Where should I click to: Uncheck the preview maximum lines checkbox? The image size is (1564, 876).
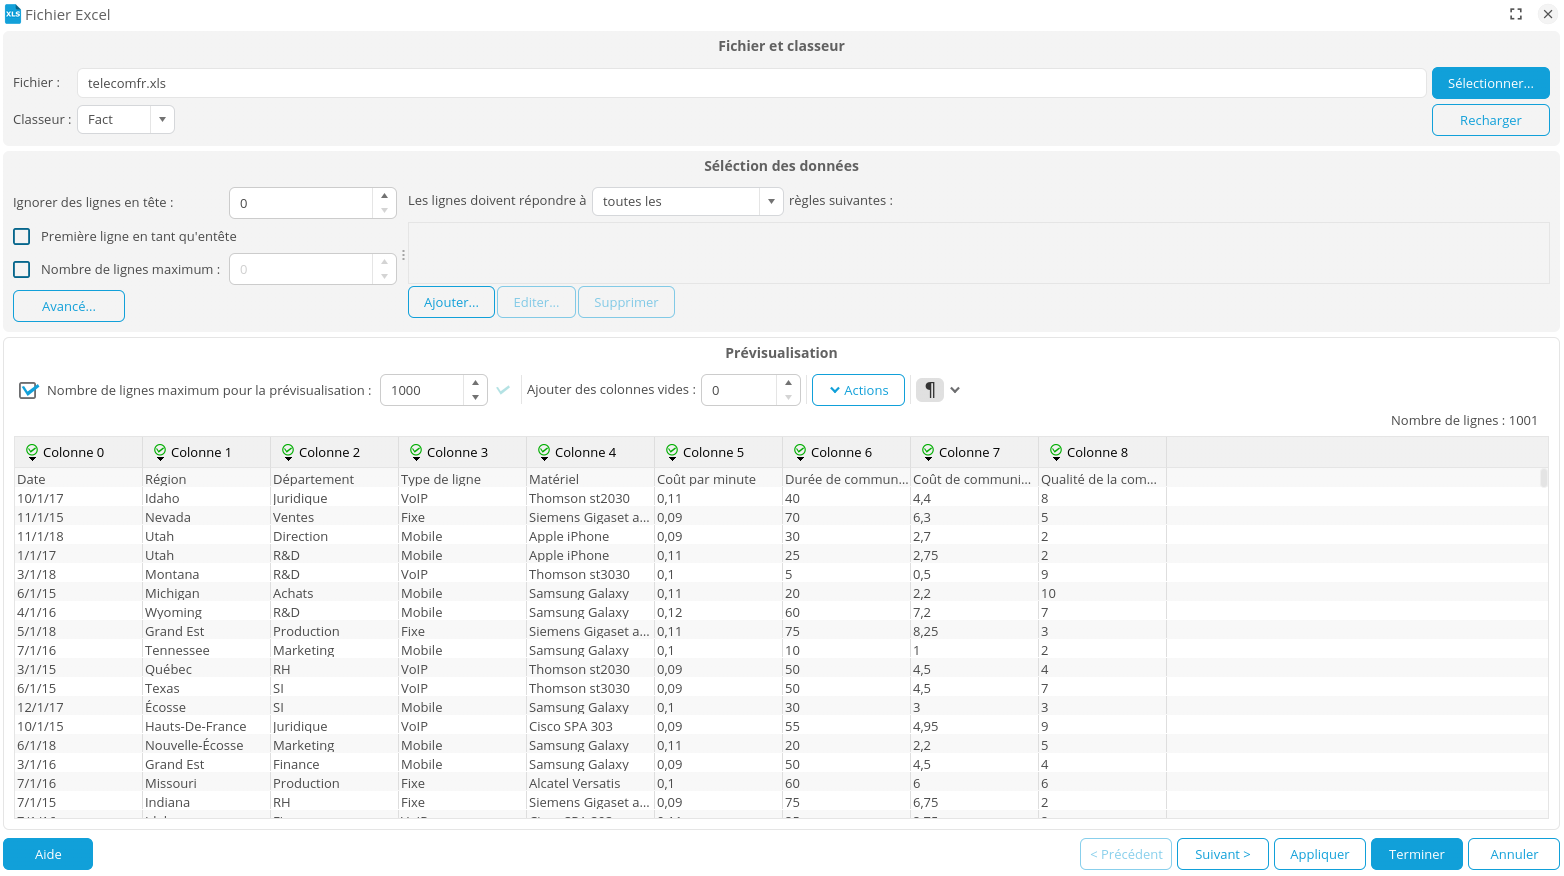pyautogui.click(x=28, y=390)
